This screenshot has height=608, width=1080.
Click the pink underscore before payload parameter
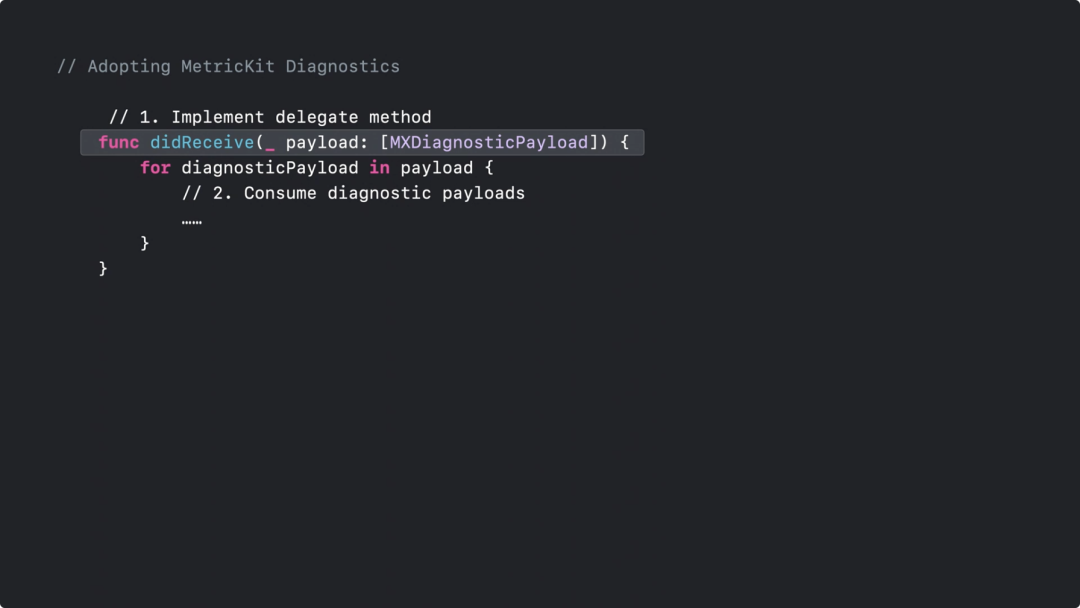click(270, 143)
